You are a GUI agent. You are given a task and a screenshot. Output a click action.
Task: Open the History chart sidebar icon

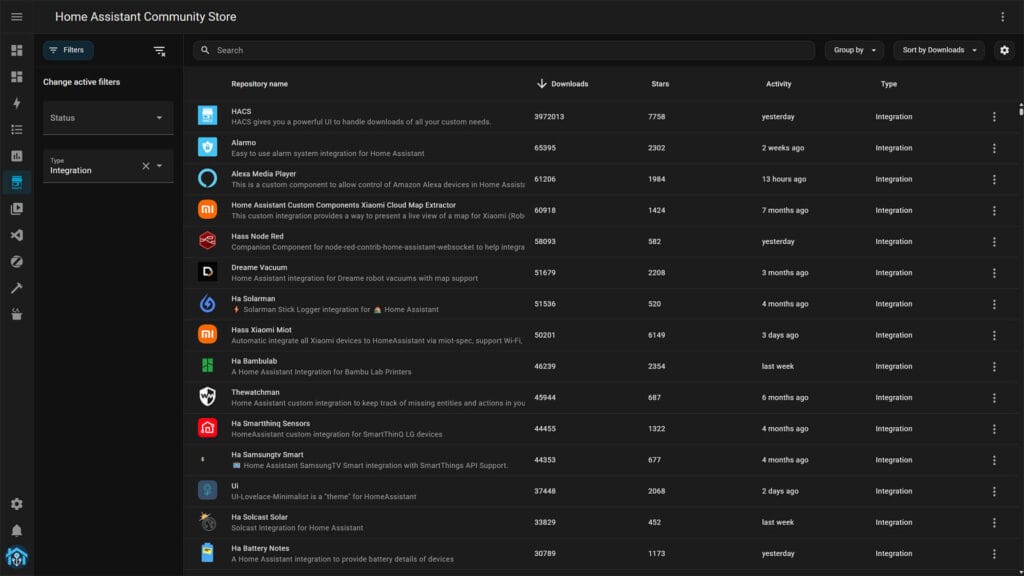16,156
